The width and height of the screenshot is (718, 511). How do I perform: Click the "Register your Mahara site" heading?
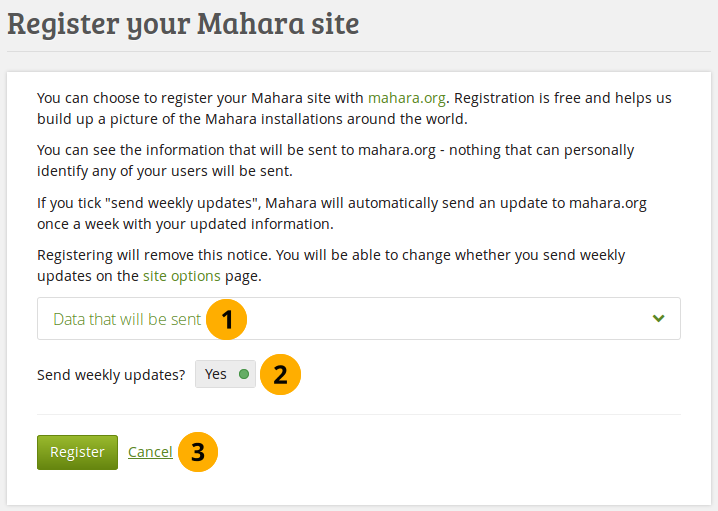pos(183,24)
